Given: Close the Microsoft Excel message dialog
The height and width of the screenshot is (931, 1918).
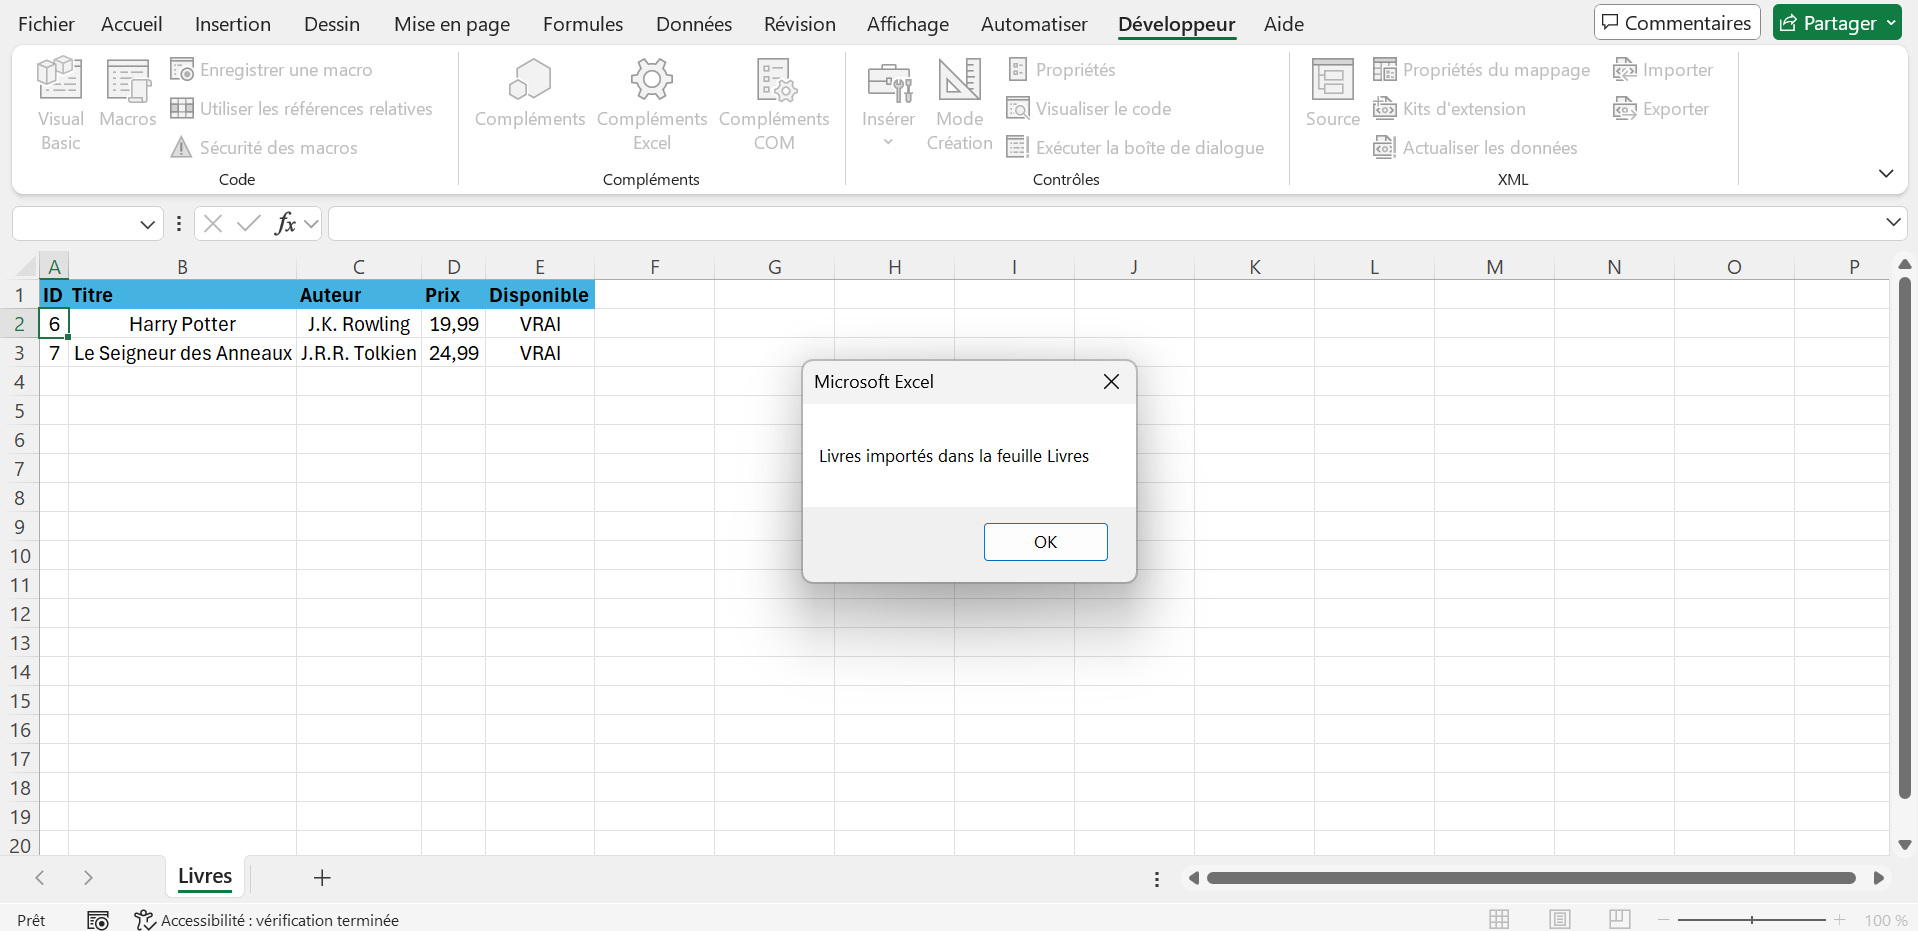Looking at the screenshot, I should coord(1111,382).
